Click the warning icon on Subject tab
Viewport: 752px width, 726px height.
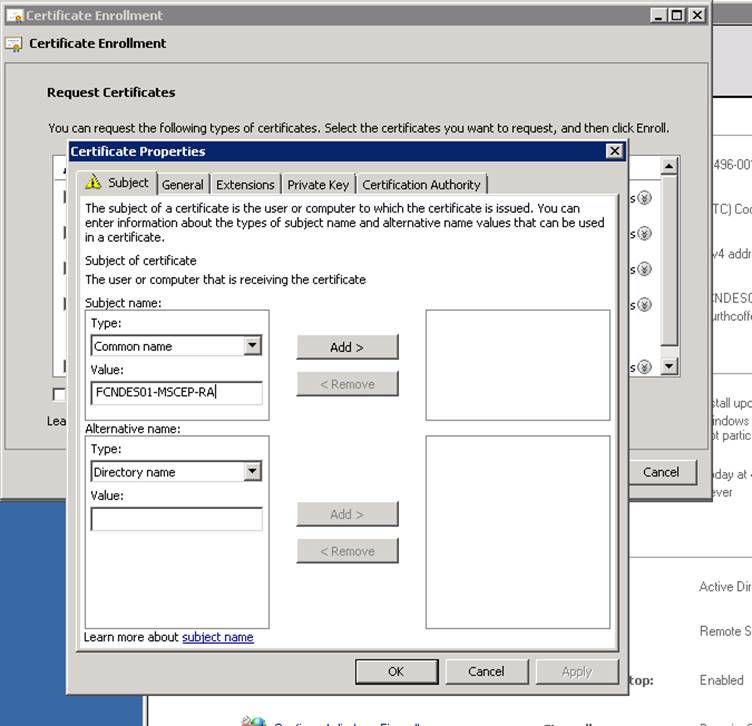click(x=93, y=183)
